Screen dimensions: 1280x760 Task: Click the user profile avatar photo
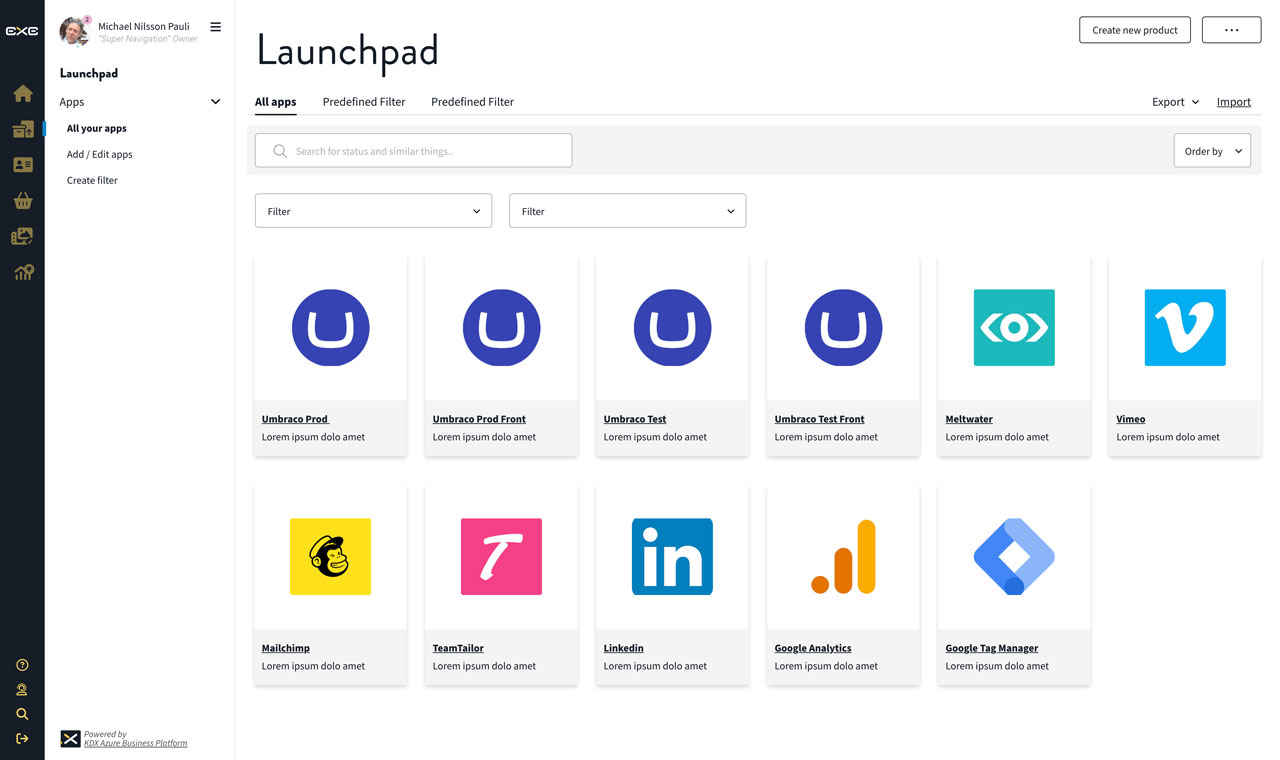coord(74,32)
